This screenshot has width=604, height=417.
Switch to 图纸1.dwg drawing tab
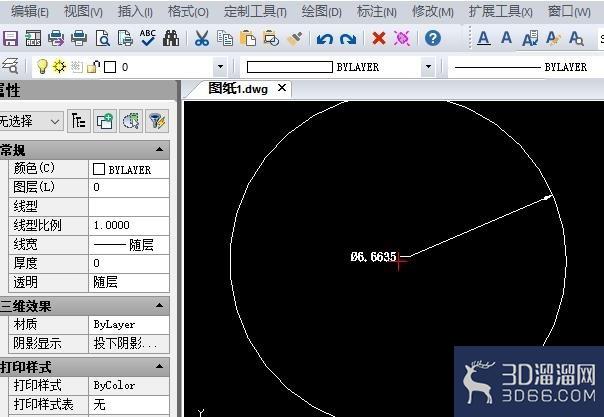click(x=238, y=89)
